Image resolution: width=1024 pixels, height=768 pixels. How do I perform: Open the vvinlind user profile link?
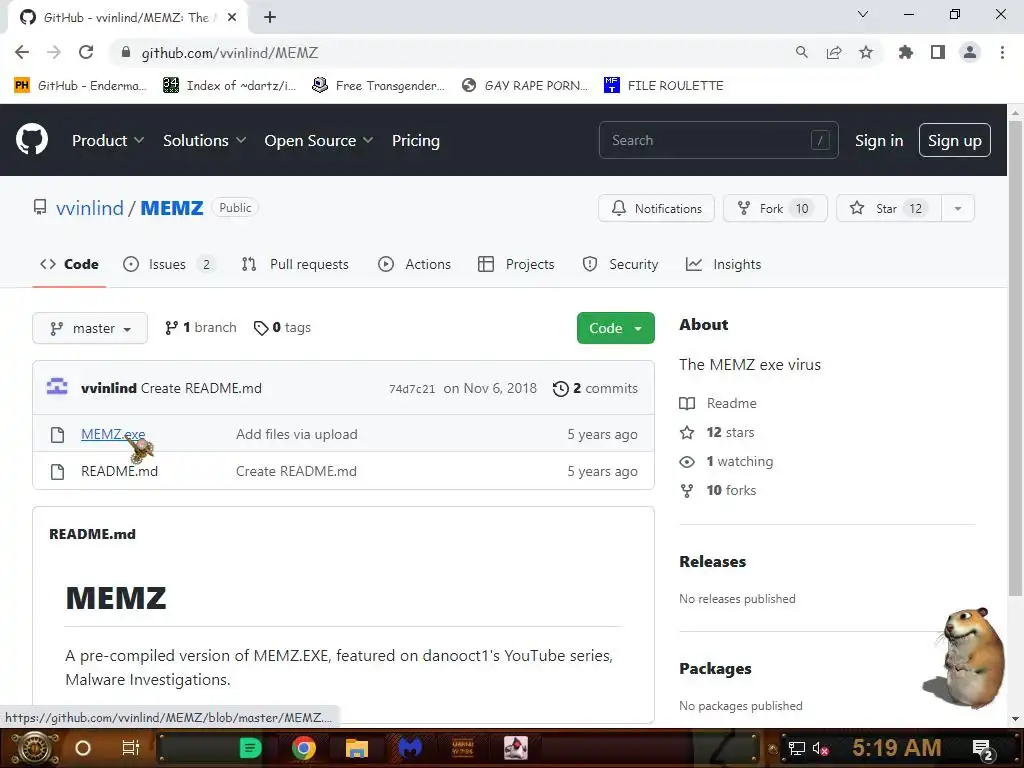89,208
